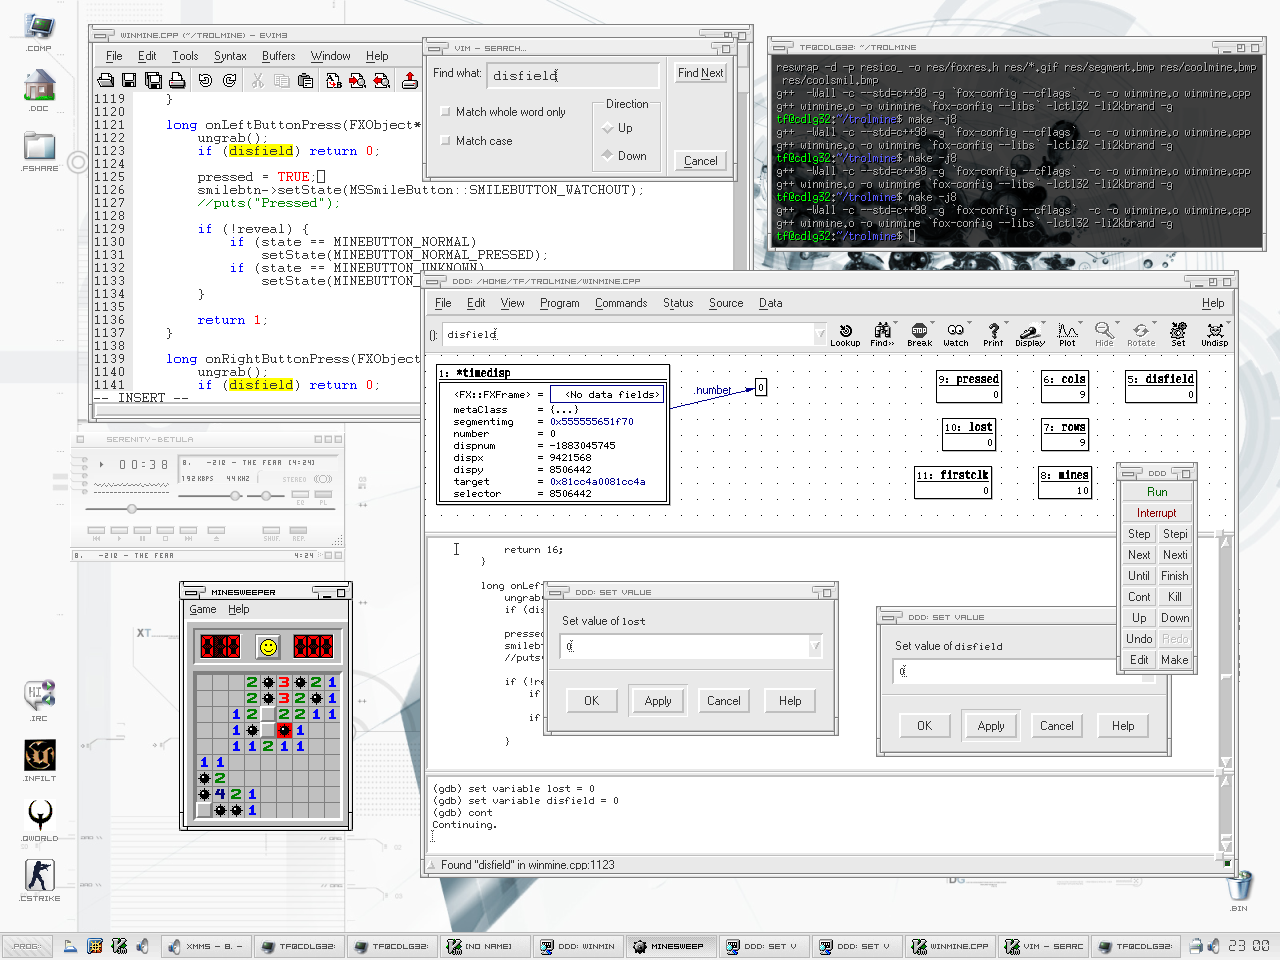
Task: Click the Break stop-sign icon in DDD
Action: point(919,331)
